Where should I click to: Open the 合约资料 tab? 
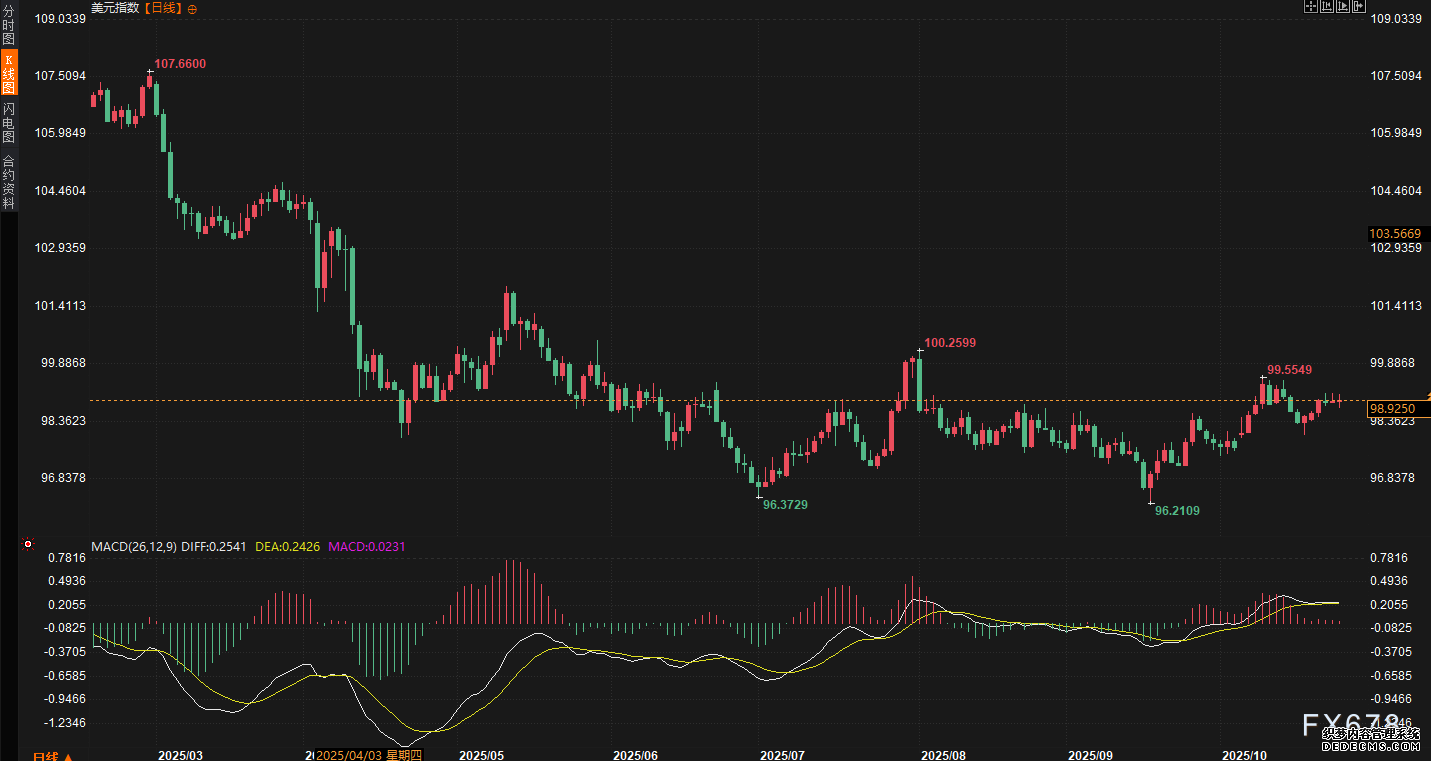pos(9,181)
